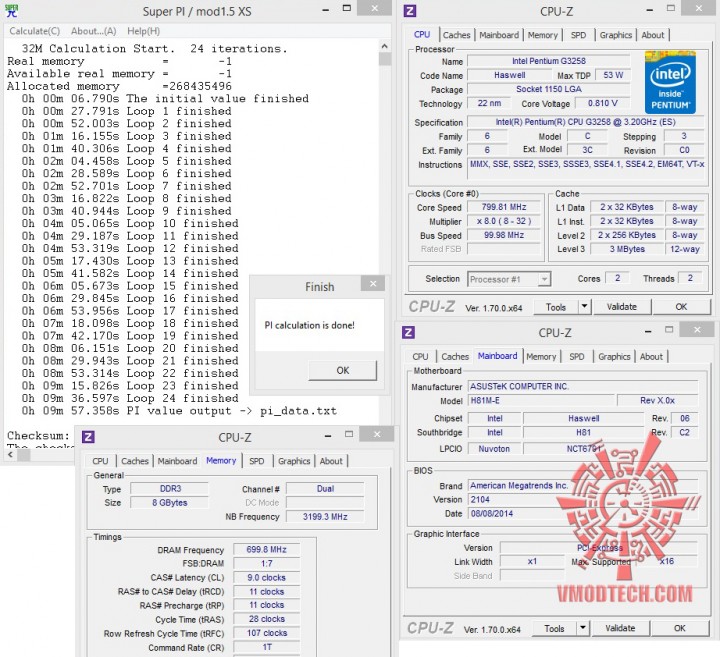Image resolution: width=720 pixels, height=657 pixels.
Task: Select CPU tab in Memory CPU-Z window
Action: 100,461
